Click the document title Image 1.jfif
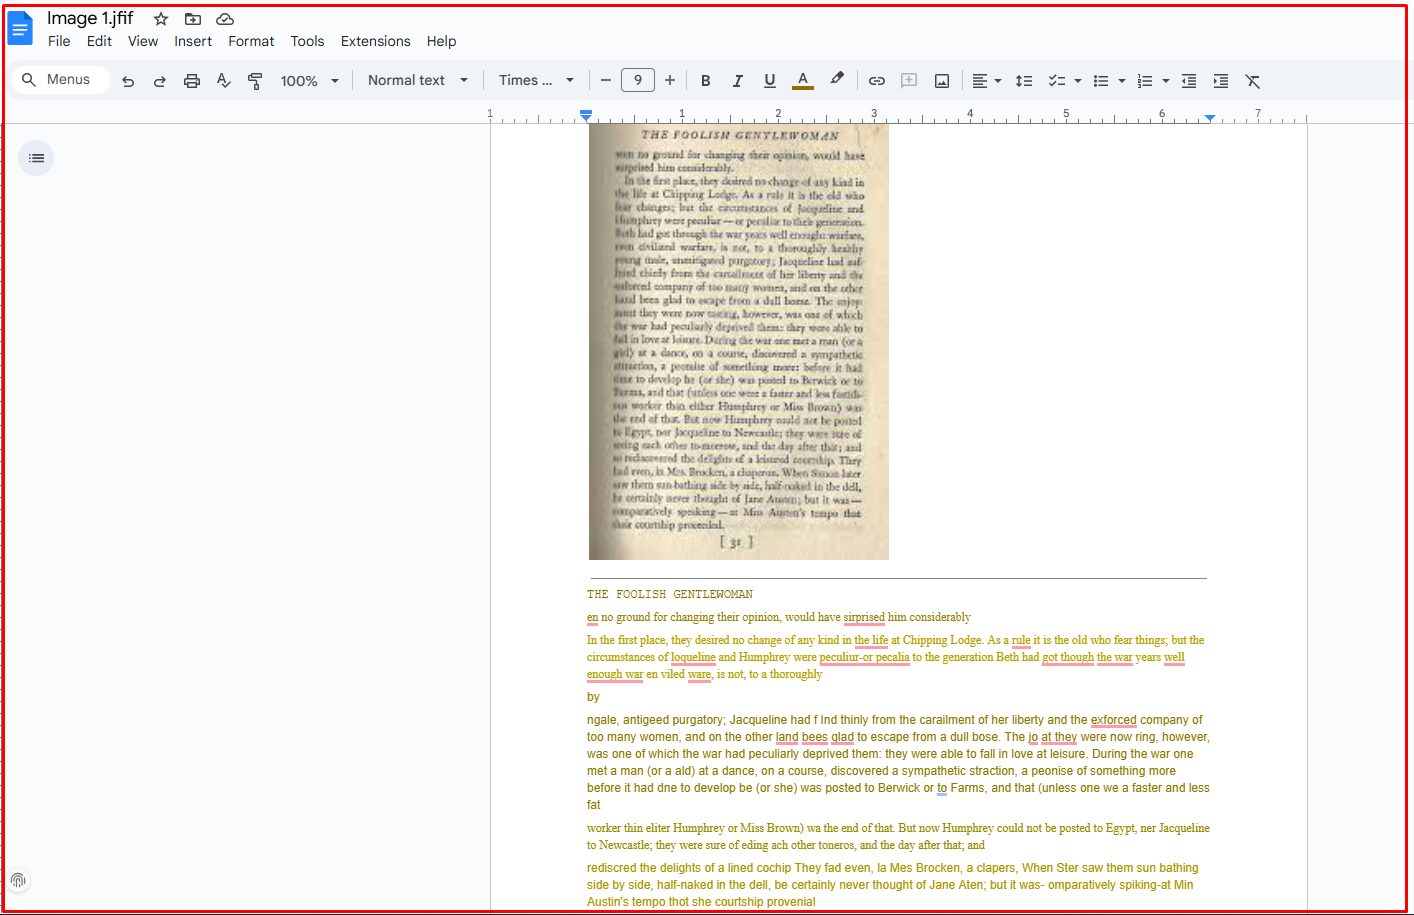This screenshot has height=915, width=1414. pyautogui.click(x=90, y=18)
